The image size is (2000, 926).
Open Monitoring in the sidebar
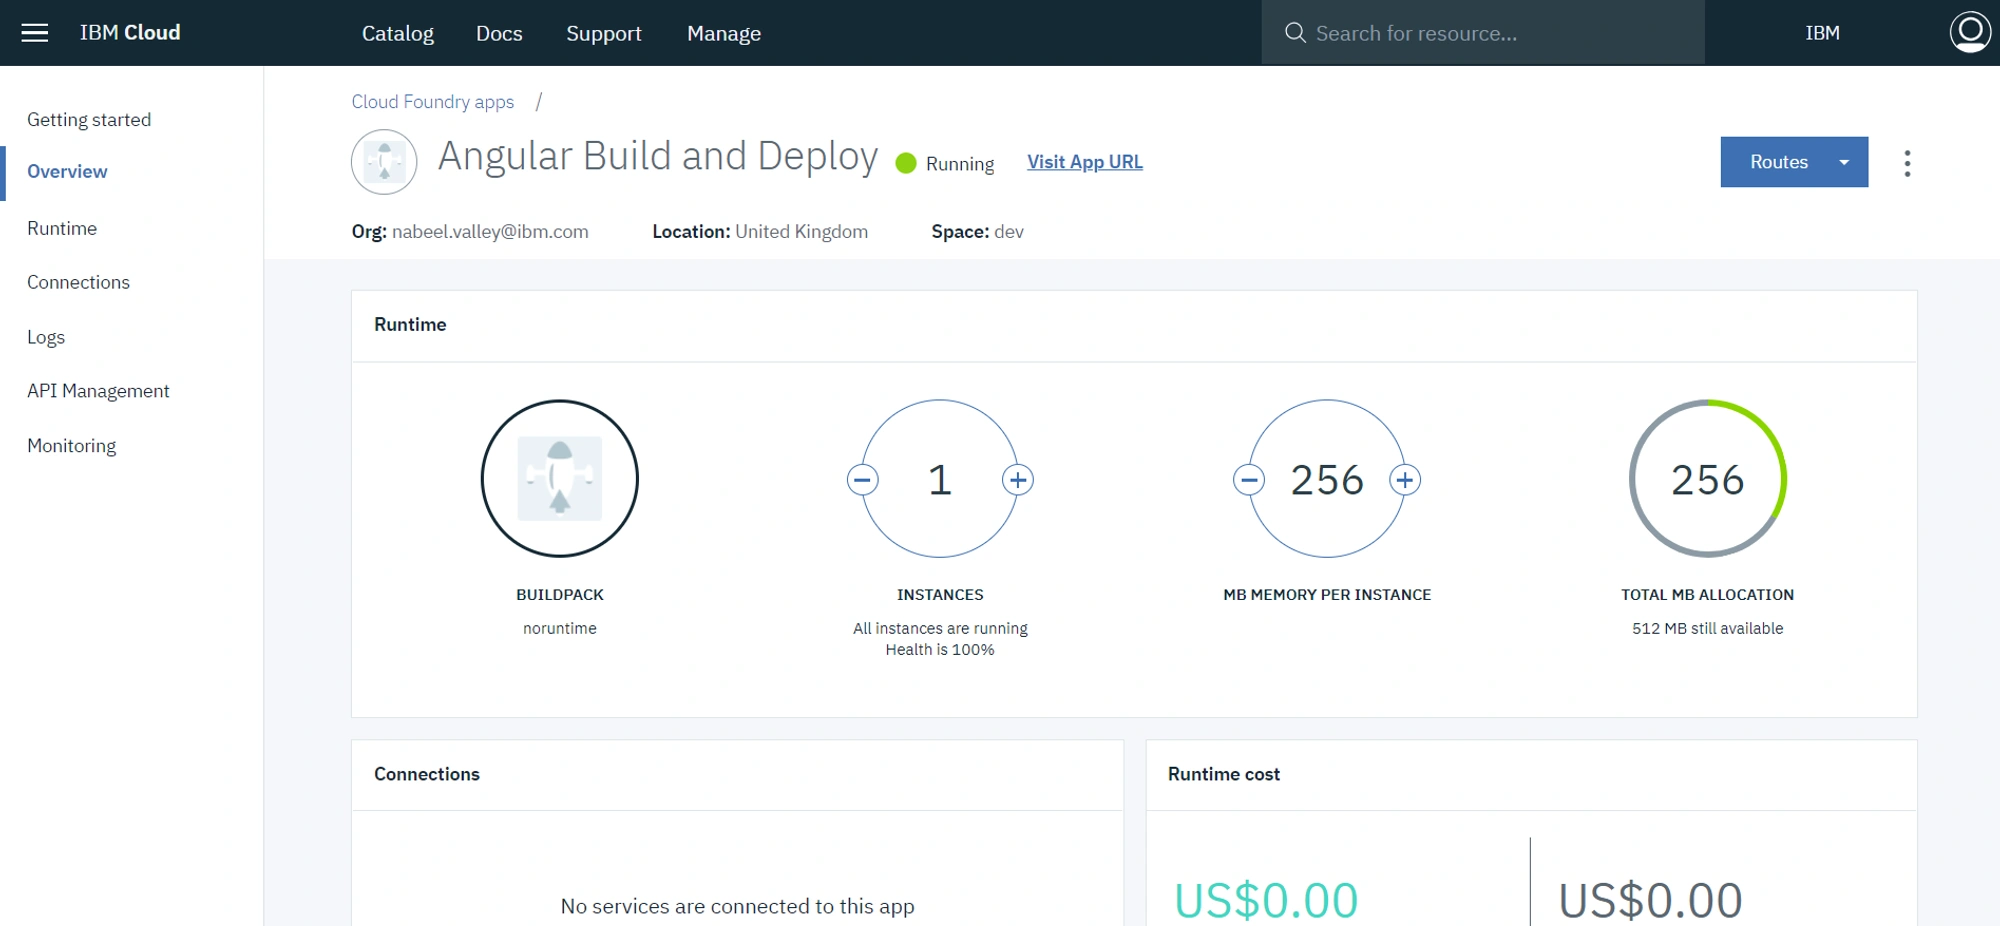click(72, 445)
